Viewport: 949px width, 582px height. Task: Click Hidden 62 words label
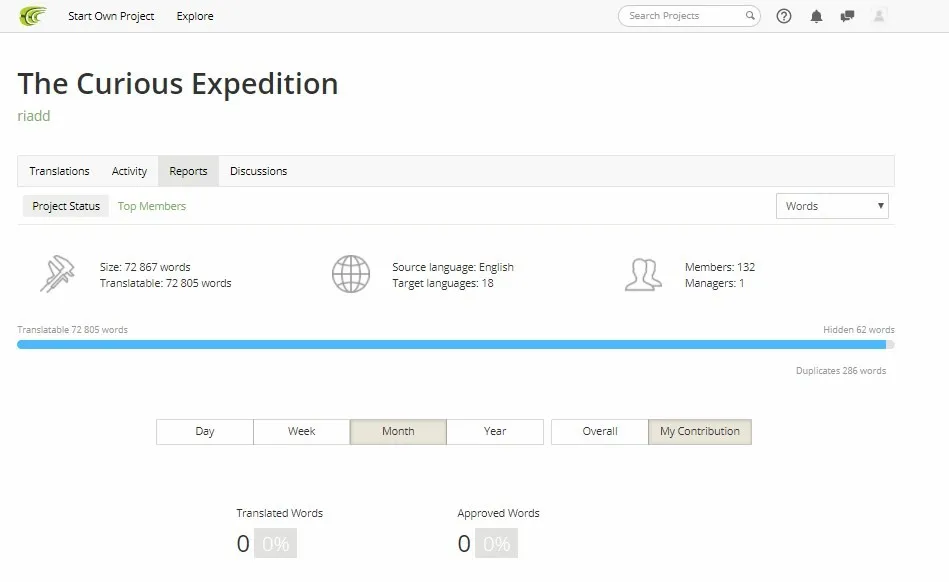click(x=859, y=330)
